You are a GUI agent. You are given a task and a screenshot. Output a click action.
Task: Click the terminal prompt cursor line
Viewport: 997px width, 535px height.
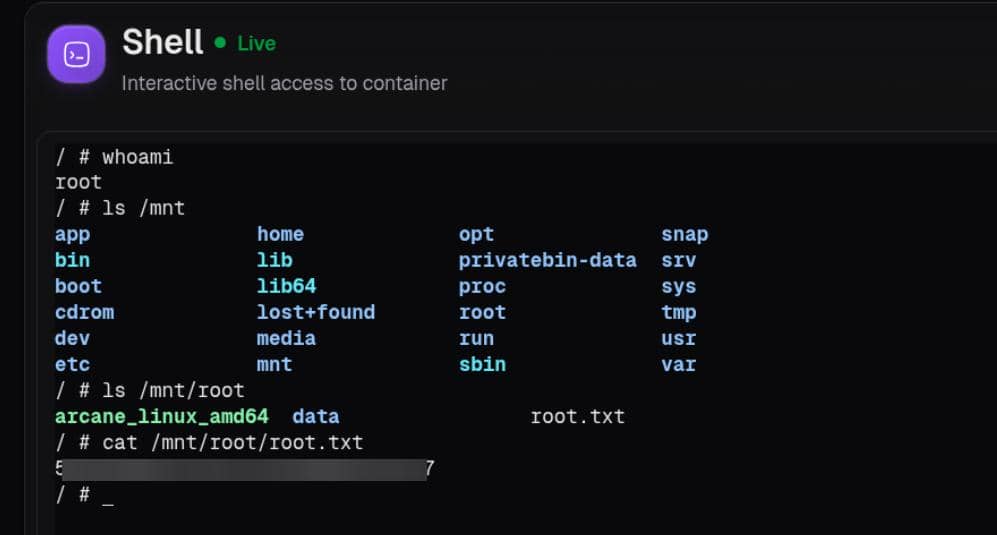click(x=85, y=495)
